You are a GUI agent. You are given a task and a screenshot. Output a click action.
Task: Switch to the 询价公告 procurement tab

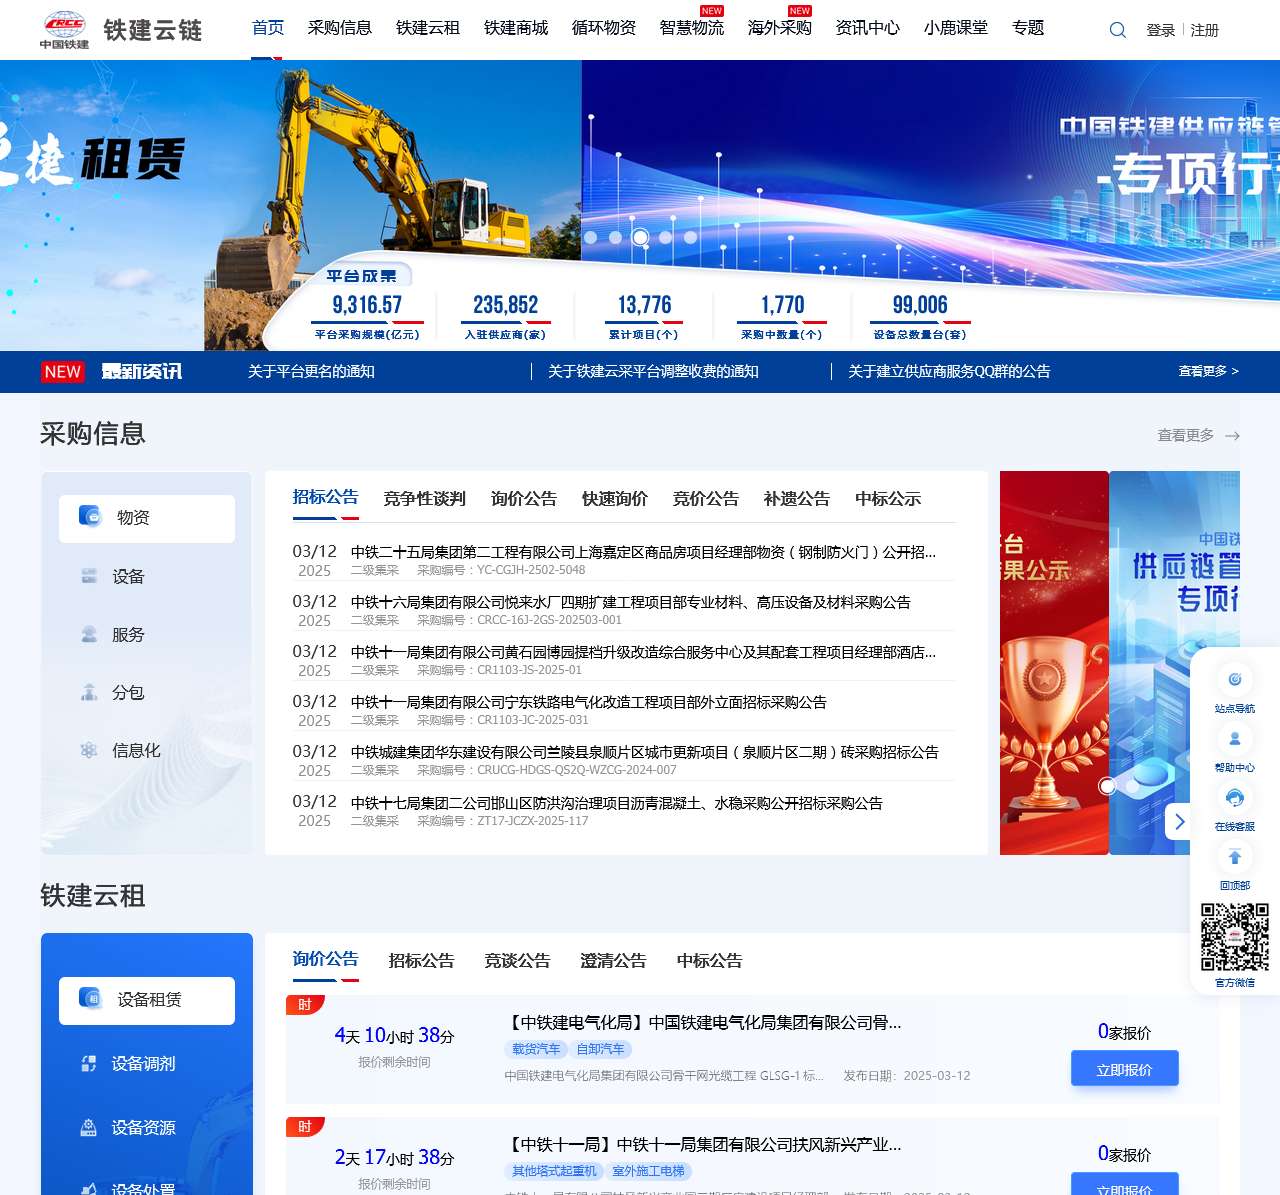[524, 499]
